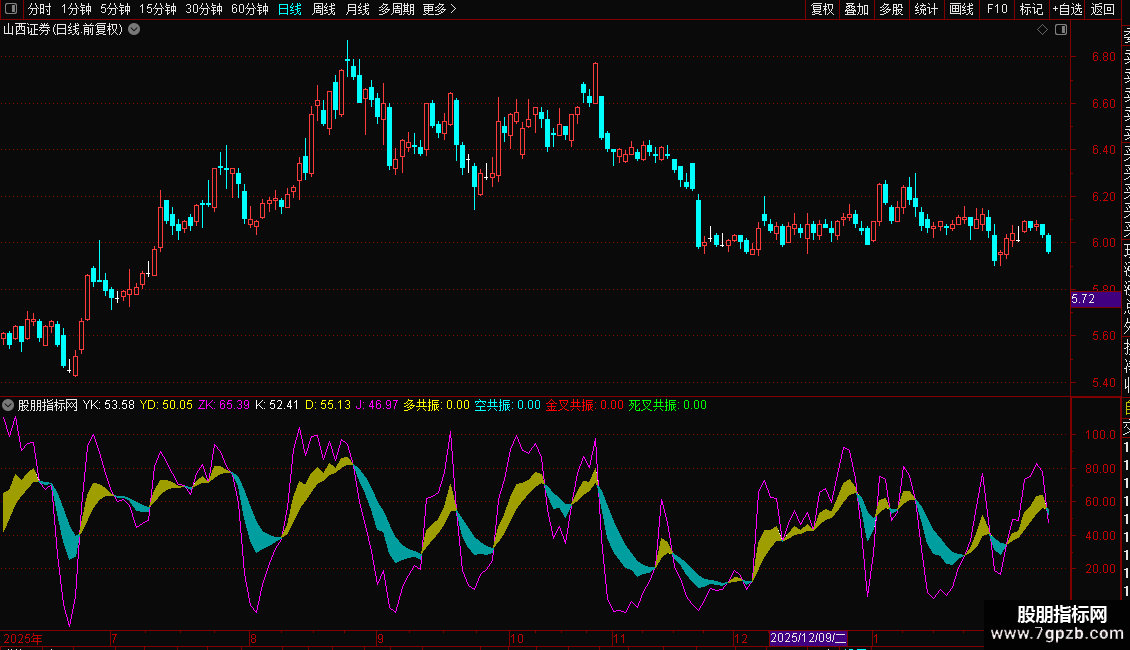
Task: Click the diamond marker icon
Action: coord(1043,30)
